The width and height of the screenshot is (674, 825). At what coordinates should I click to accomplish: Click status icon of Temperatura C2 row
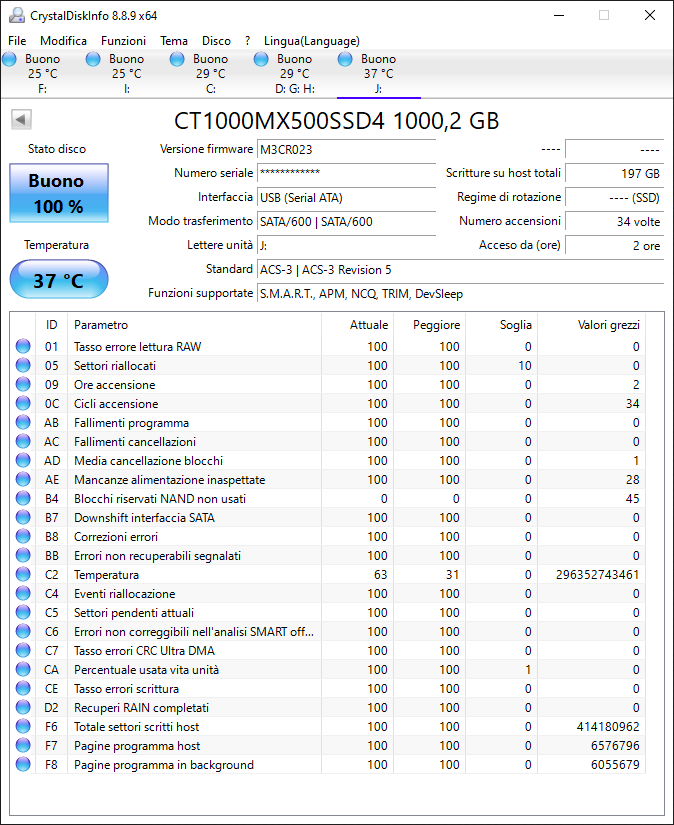(x=23, y=574)
